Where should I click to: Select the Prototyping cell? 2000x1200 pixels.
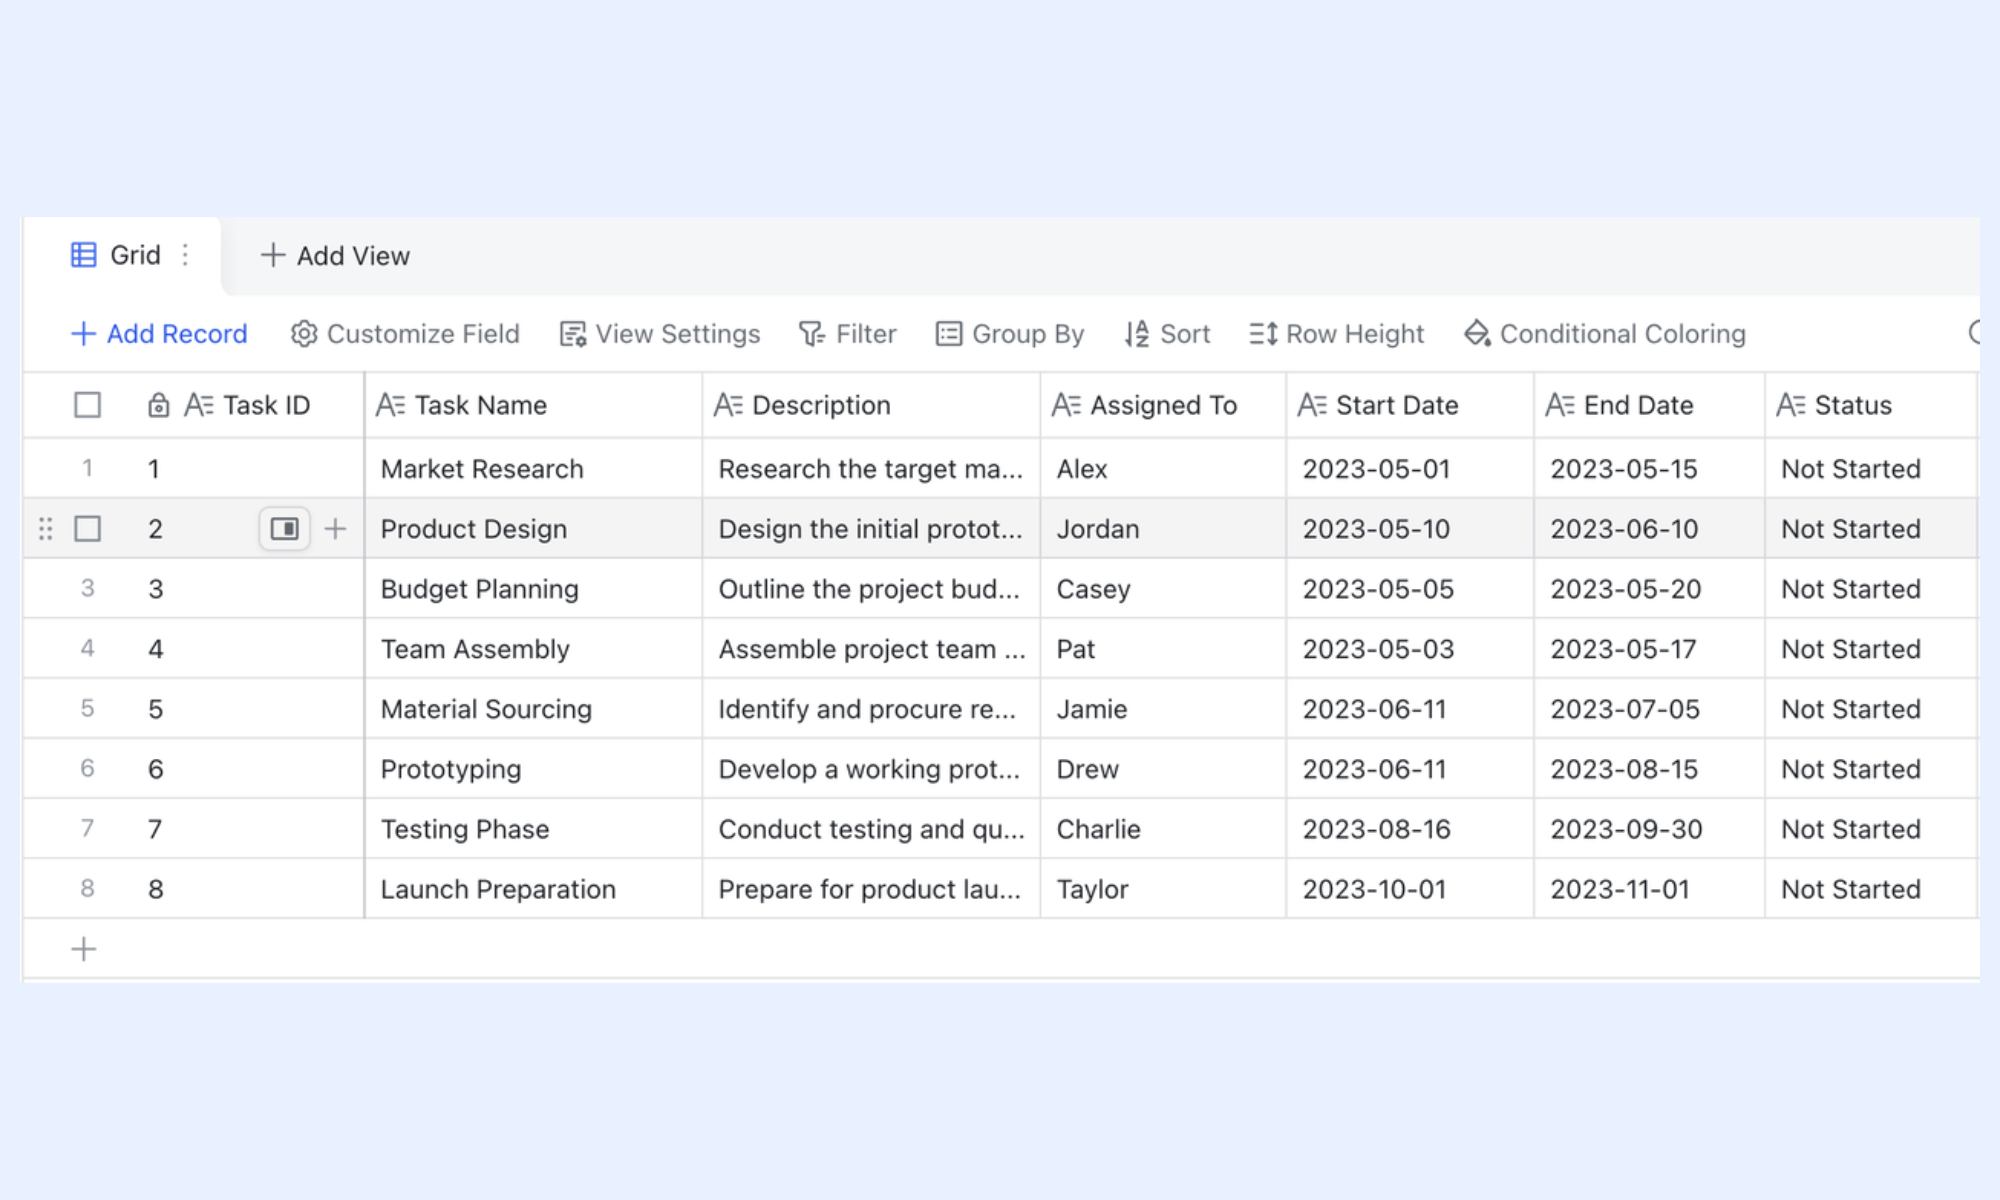(x=534, y=769)
